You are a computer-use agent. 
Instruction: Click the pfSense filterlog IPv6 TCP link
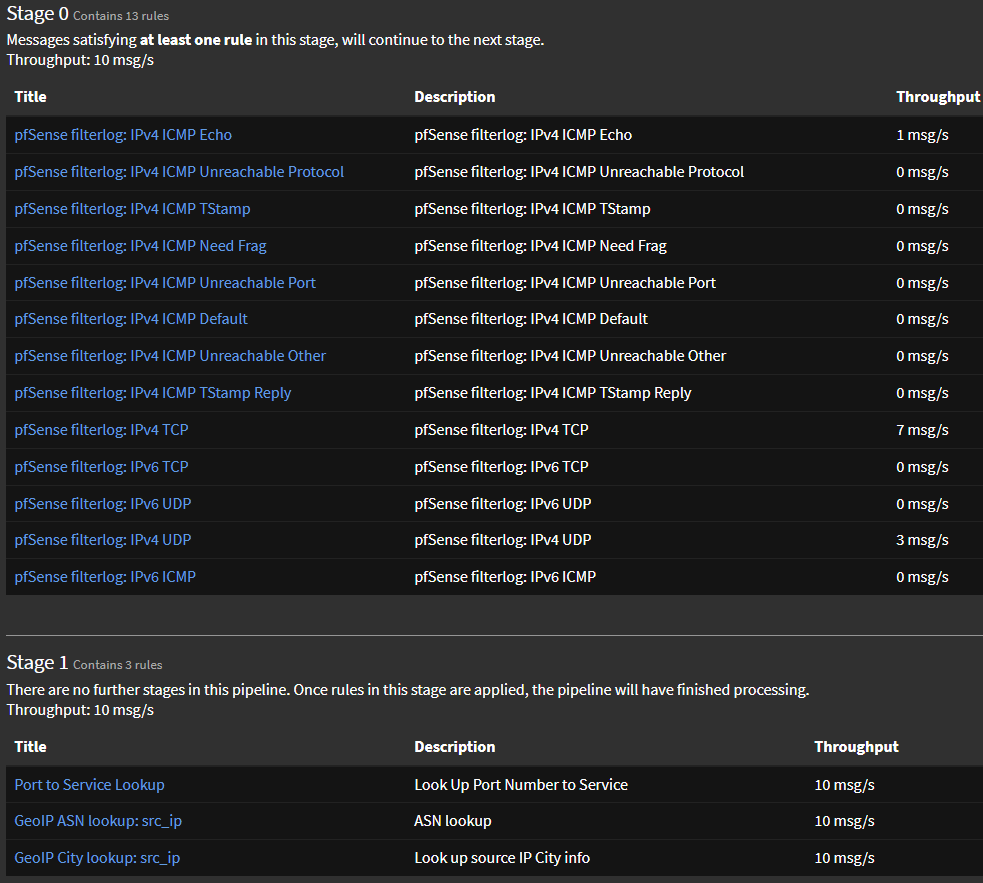[x=101, y=467]
